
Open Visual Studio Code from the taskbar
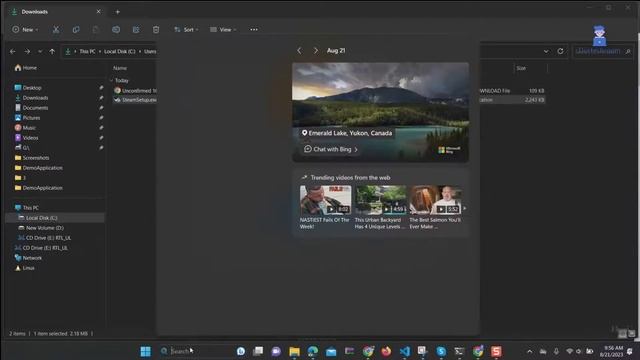pyautogui.click(x=404, y=351)
